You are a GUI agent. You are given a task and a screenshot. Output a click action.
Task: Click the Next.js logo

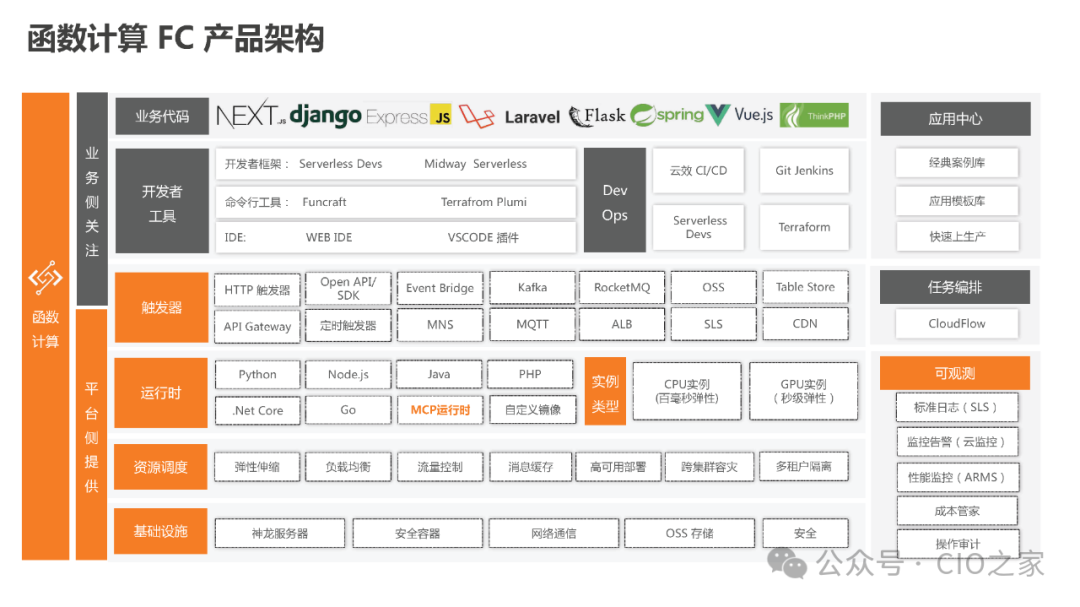coord(251,114)
